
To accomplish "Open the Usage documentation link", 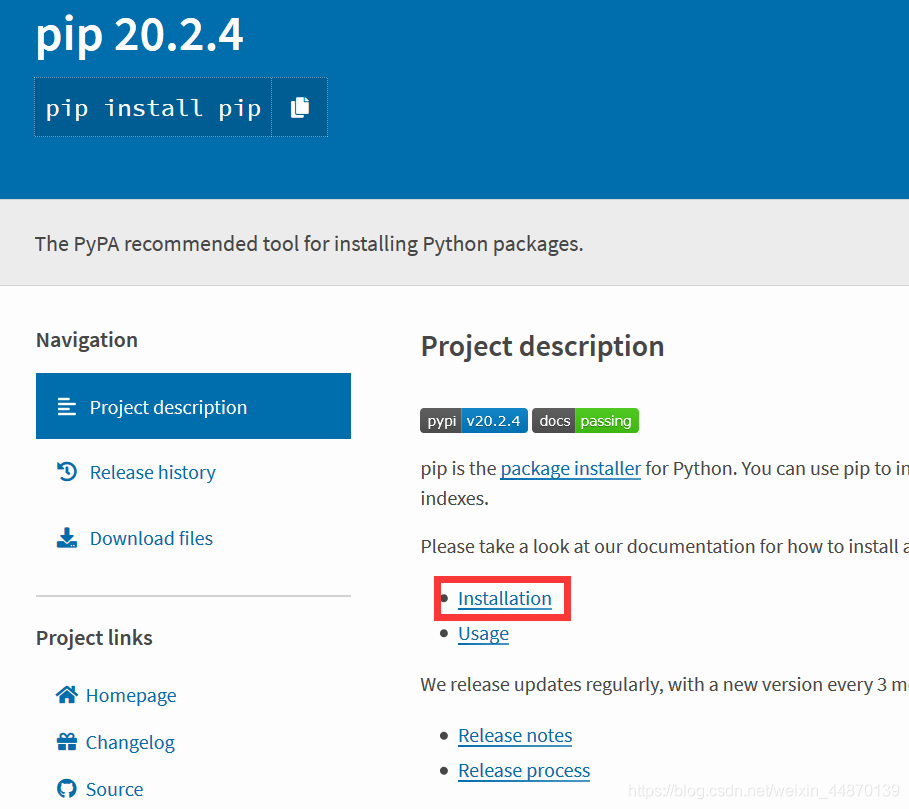I will [483, 633].
